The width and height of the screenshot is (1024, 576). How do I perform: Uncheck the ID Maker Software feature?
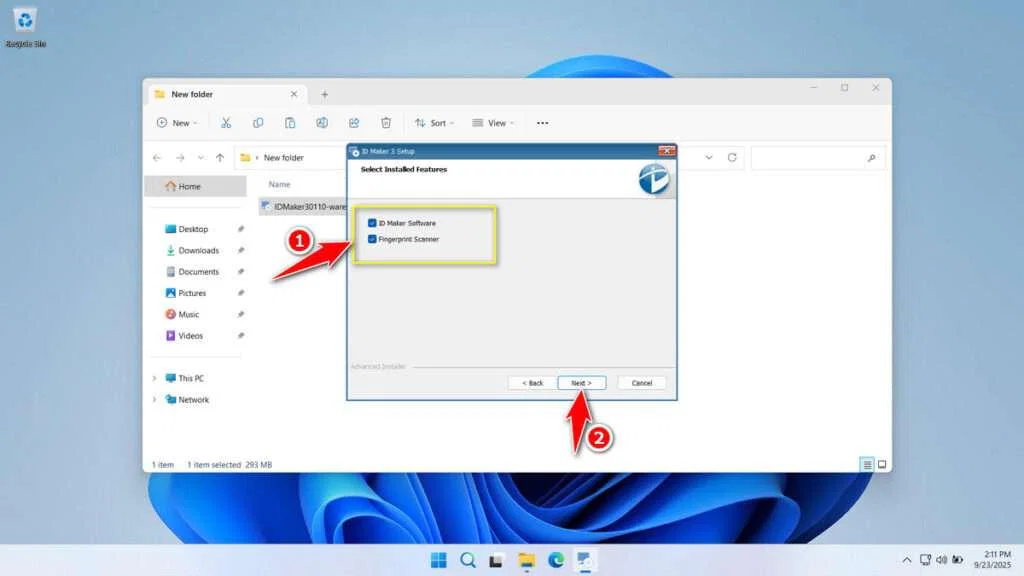(x=374, y=223)
